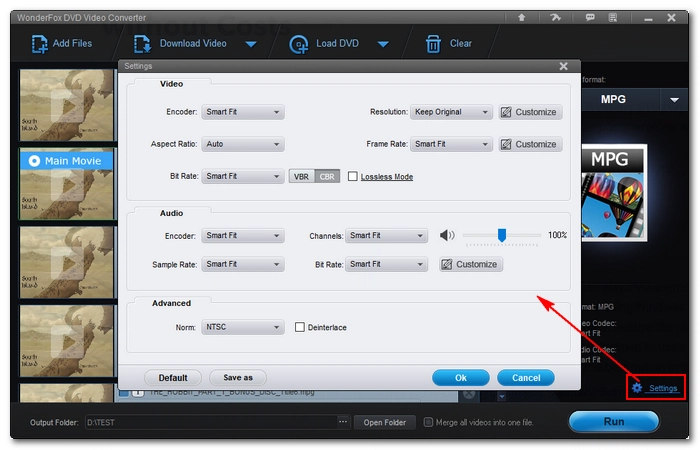Open the Frame Rate dropdown
Image resolution: width=700 pixels, height=450 pixels.
pyautogui.click(x=451, y=144)
